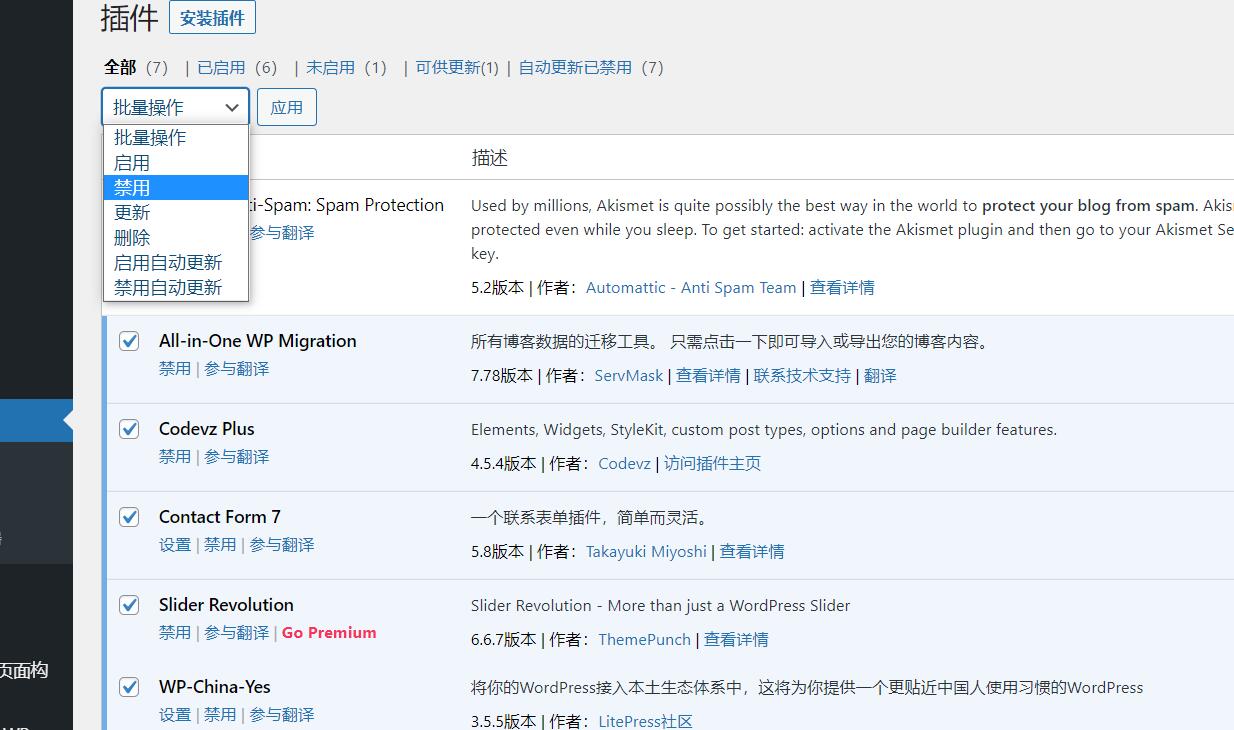1234x730 pixels.
Task: Click the 描述 column header
Action: (x=490, y=158)
